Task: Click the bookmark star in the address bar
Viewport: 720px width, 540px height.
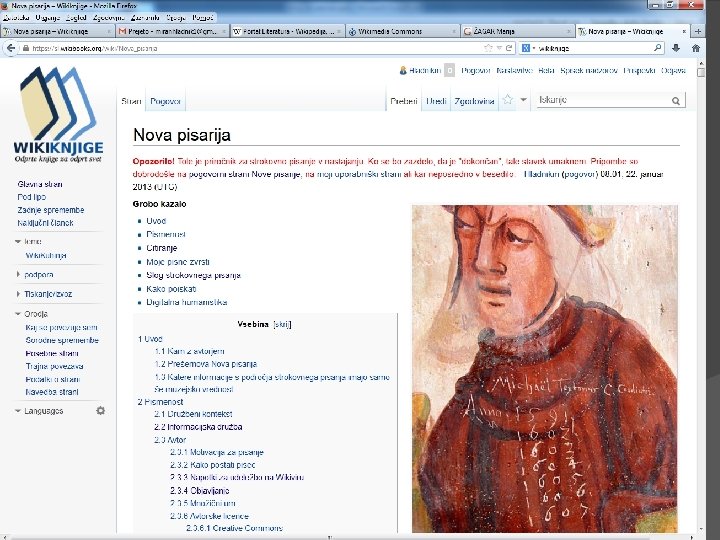Action: click(x=488, y=48)
